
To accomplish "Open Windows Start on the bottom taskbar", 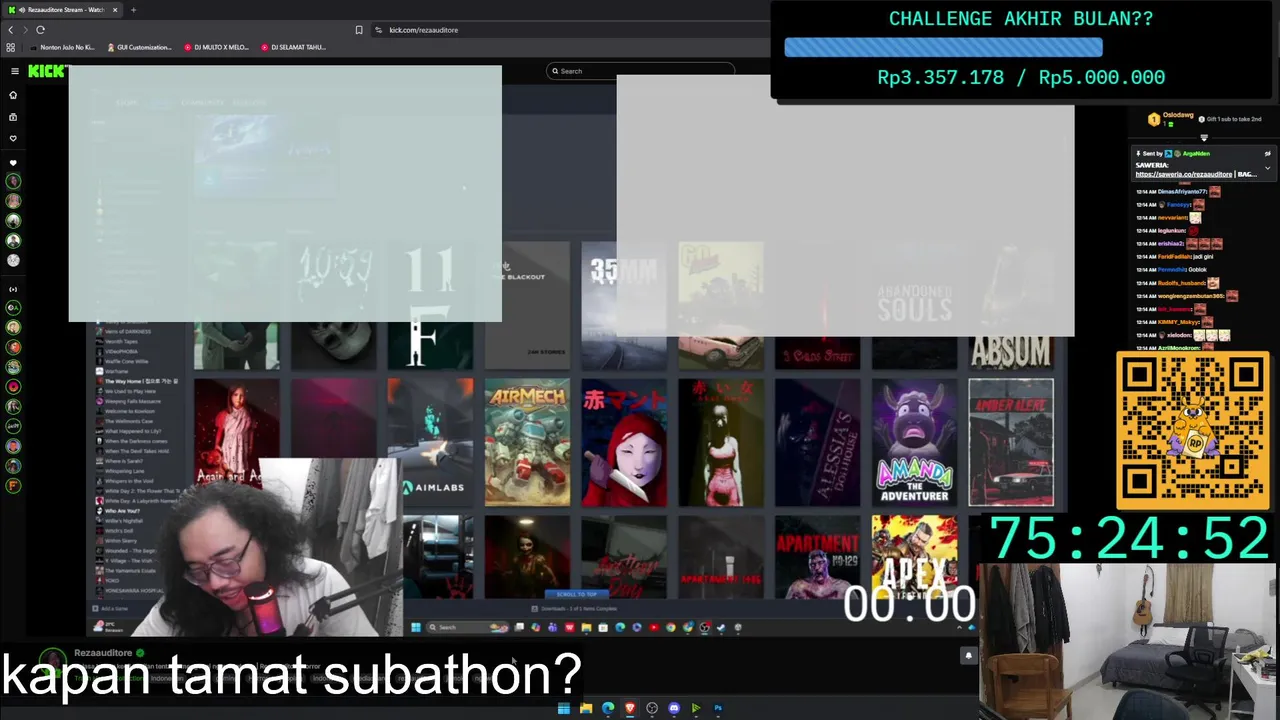I will click(x=564, y=708).
